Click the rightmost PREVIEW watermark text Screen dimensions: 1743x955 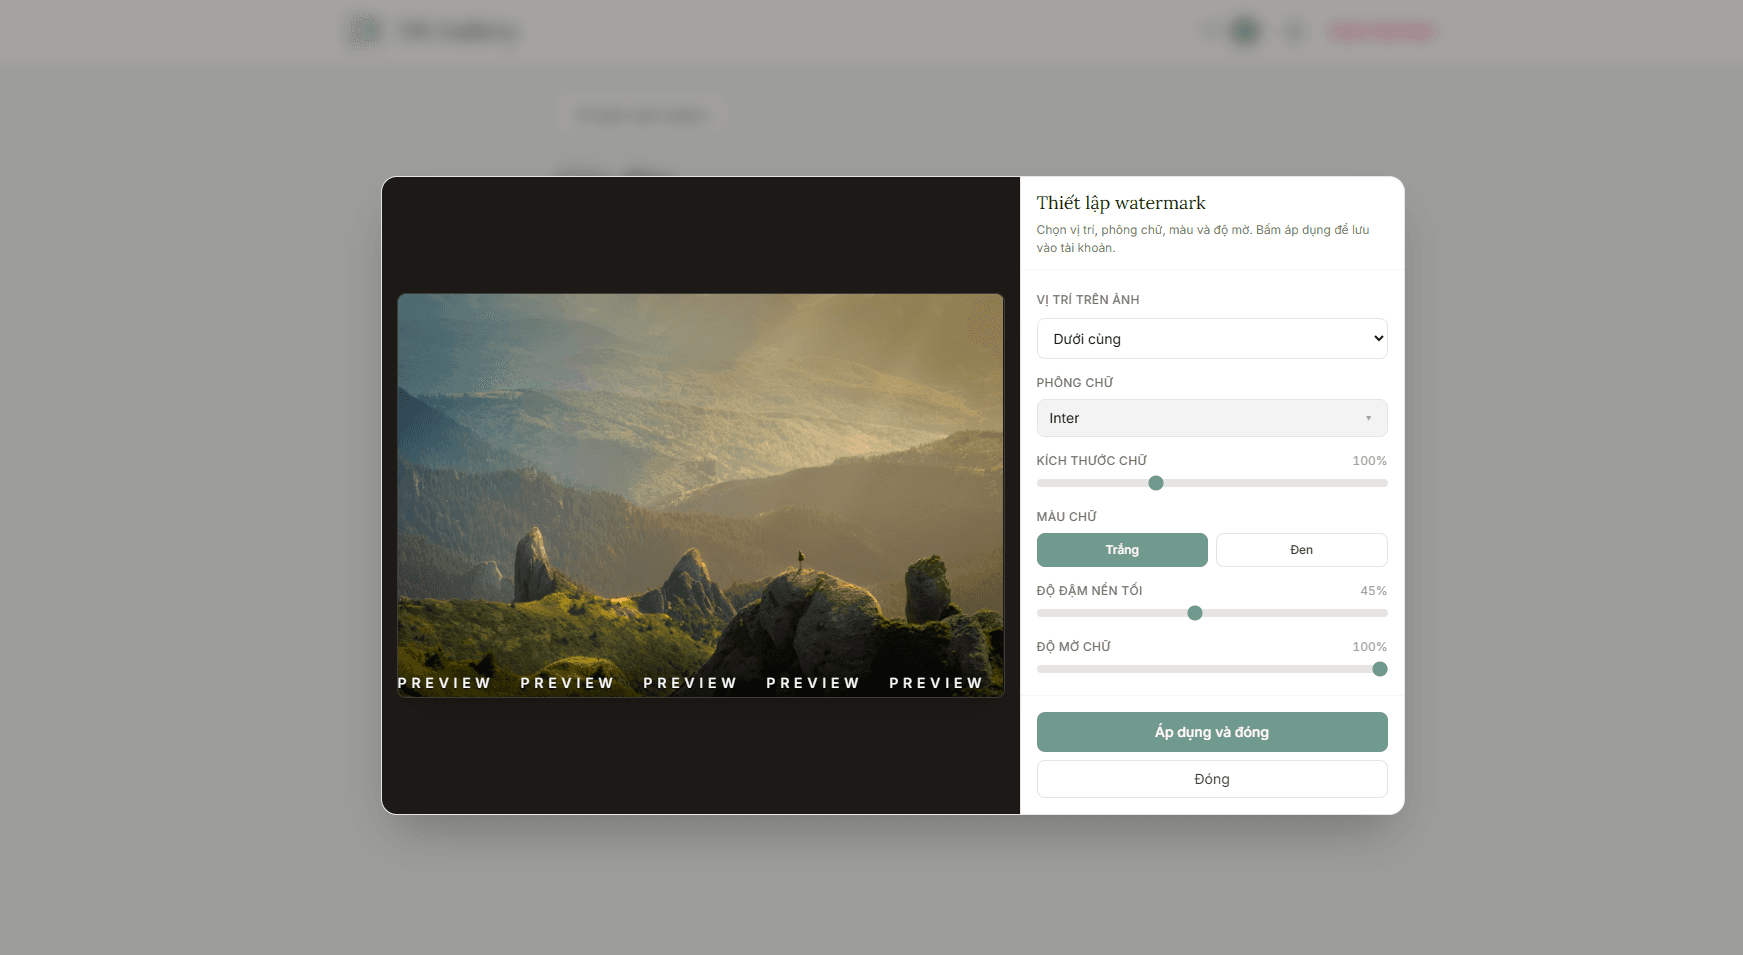[936, 683]
